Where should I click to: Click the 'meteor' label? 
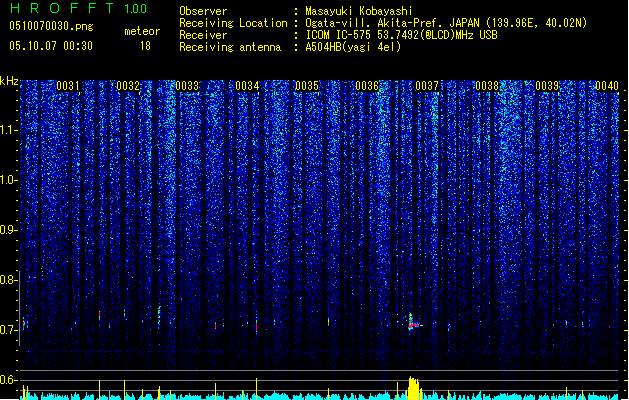pyautogui.click(x=142, y=31)
